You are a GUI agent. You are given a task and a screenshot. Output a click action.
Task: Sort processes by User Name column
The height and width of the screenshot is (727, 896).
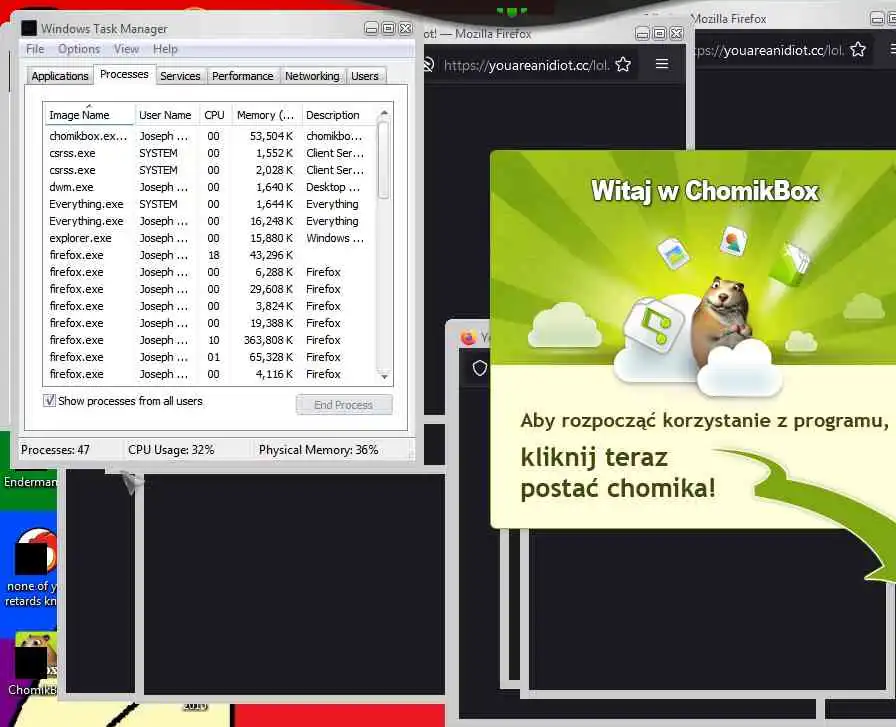[x=166, y=115]
